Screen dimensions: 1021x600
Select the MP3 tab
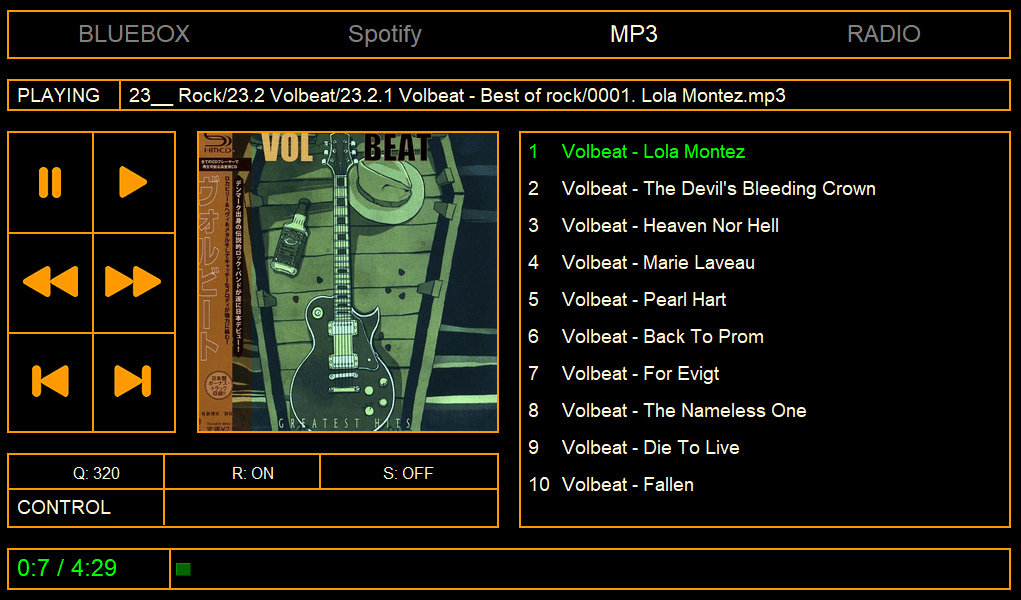click(x=634, y=34)
